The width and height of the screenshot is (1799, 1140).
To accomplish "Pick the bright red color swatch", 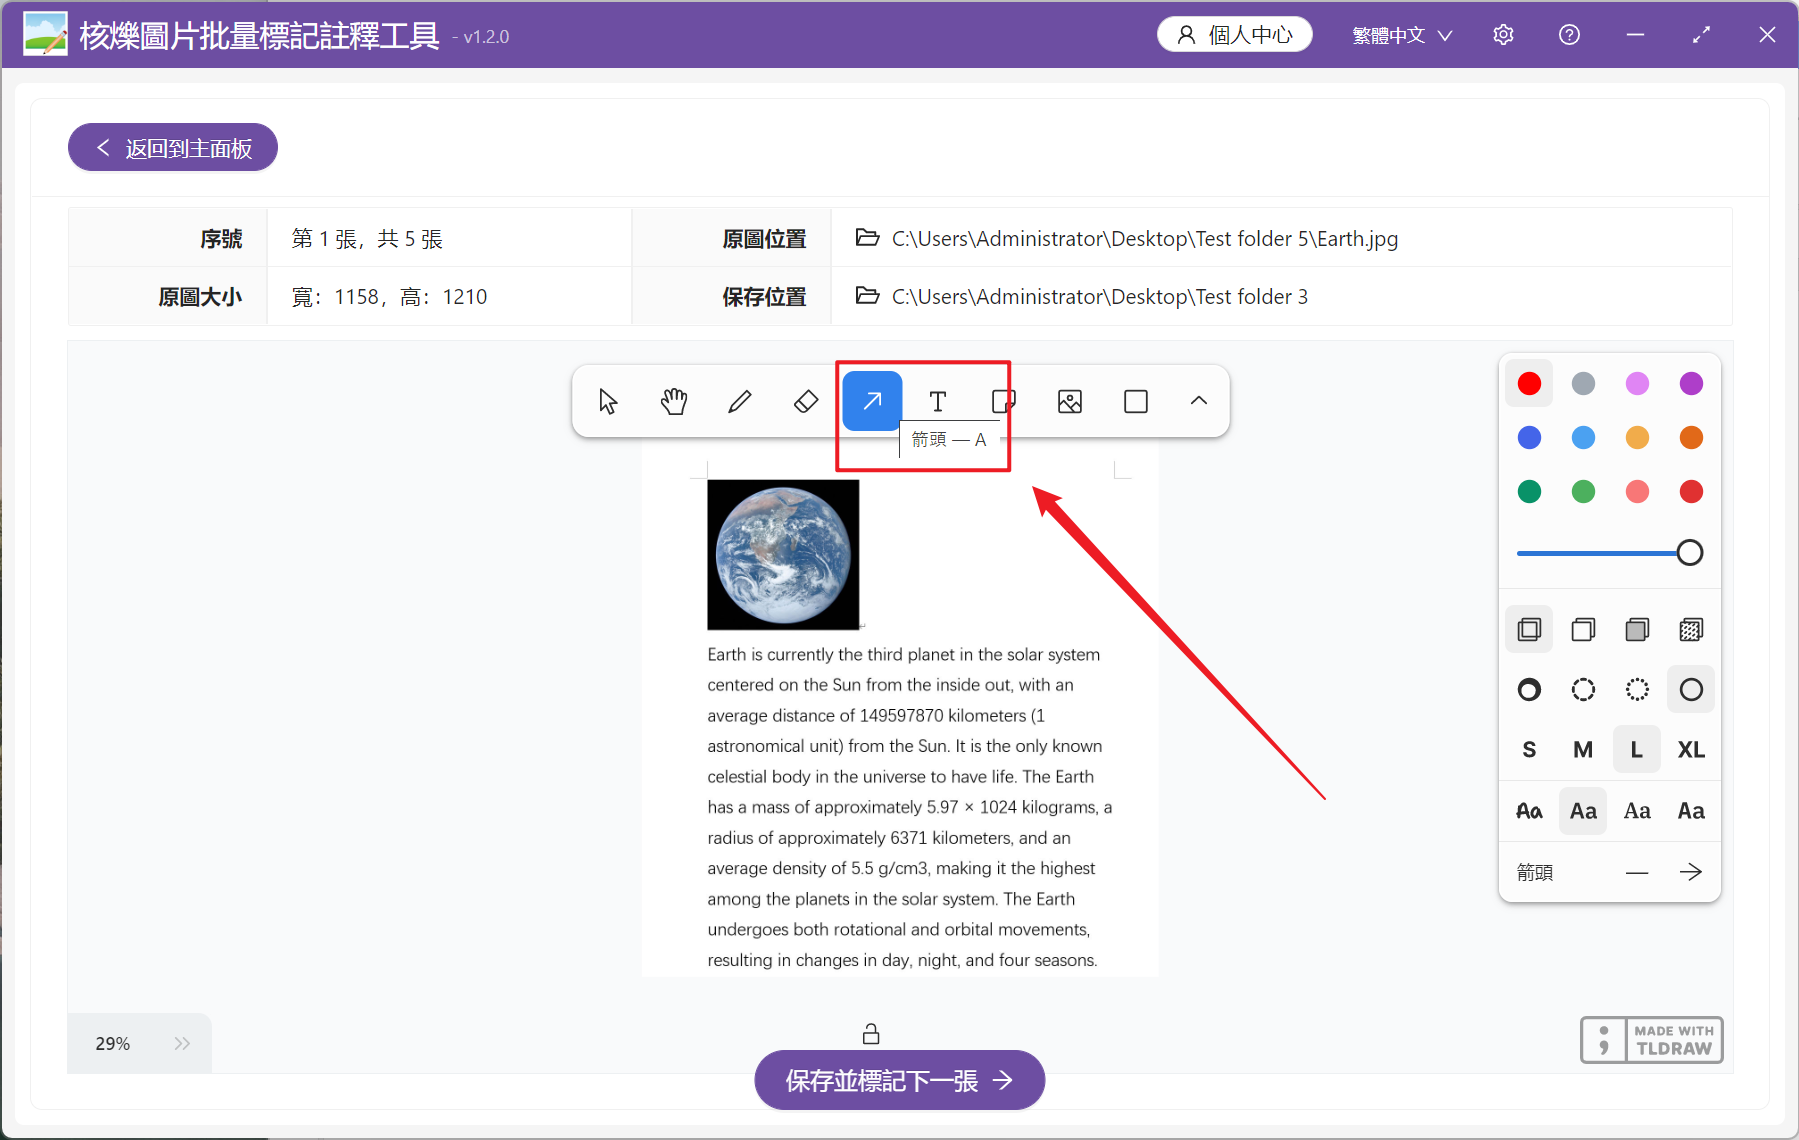I will coord(1529,383).
